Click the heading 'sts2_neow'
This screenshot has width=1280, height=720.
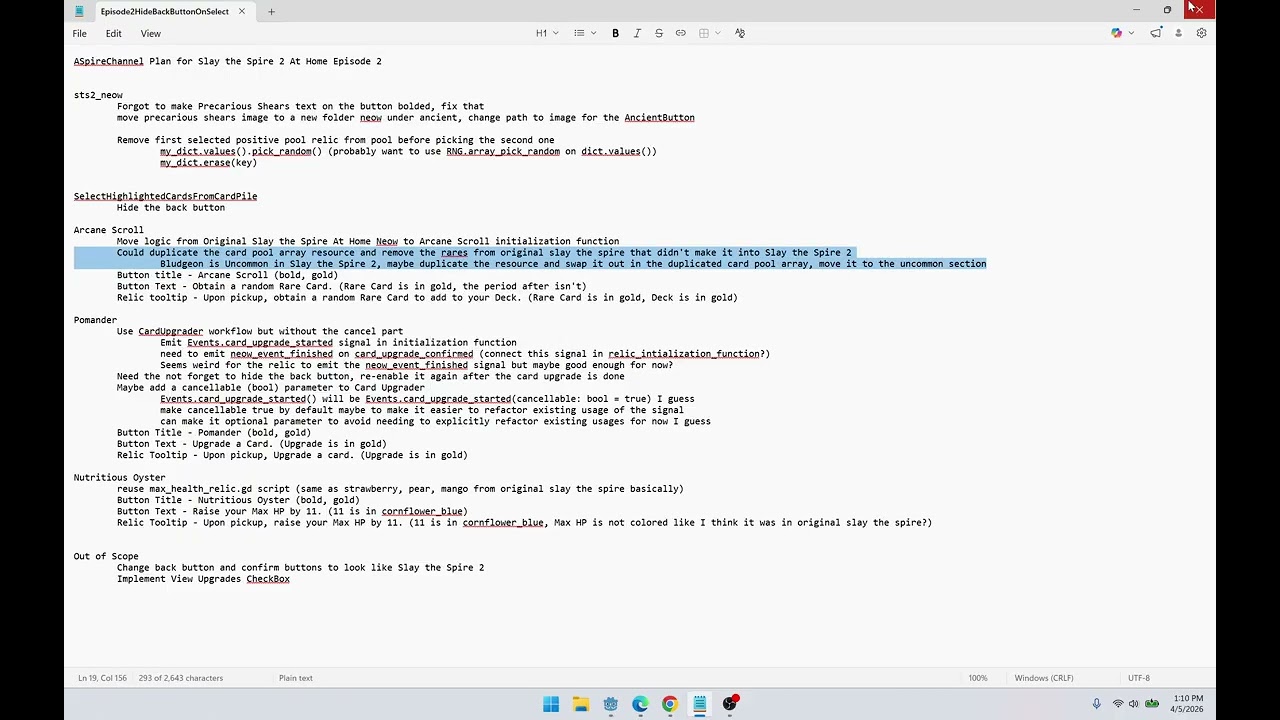(98, 95)
